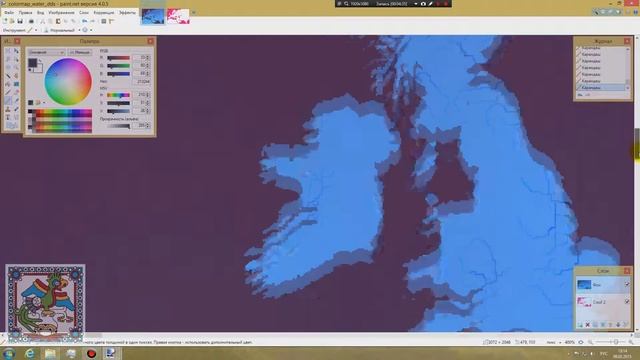Image resolution: width=640 pixels, height=360 pixels.
Task: Select the Ellipse Select tool
Action: (x=8, y=67)
